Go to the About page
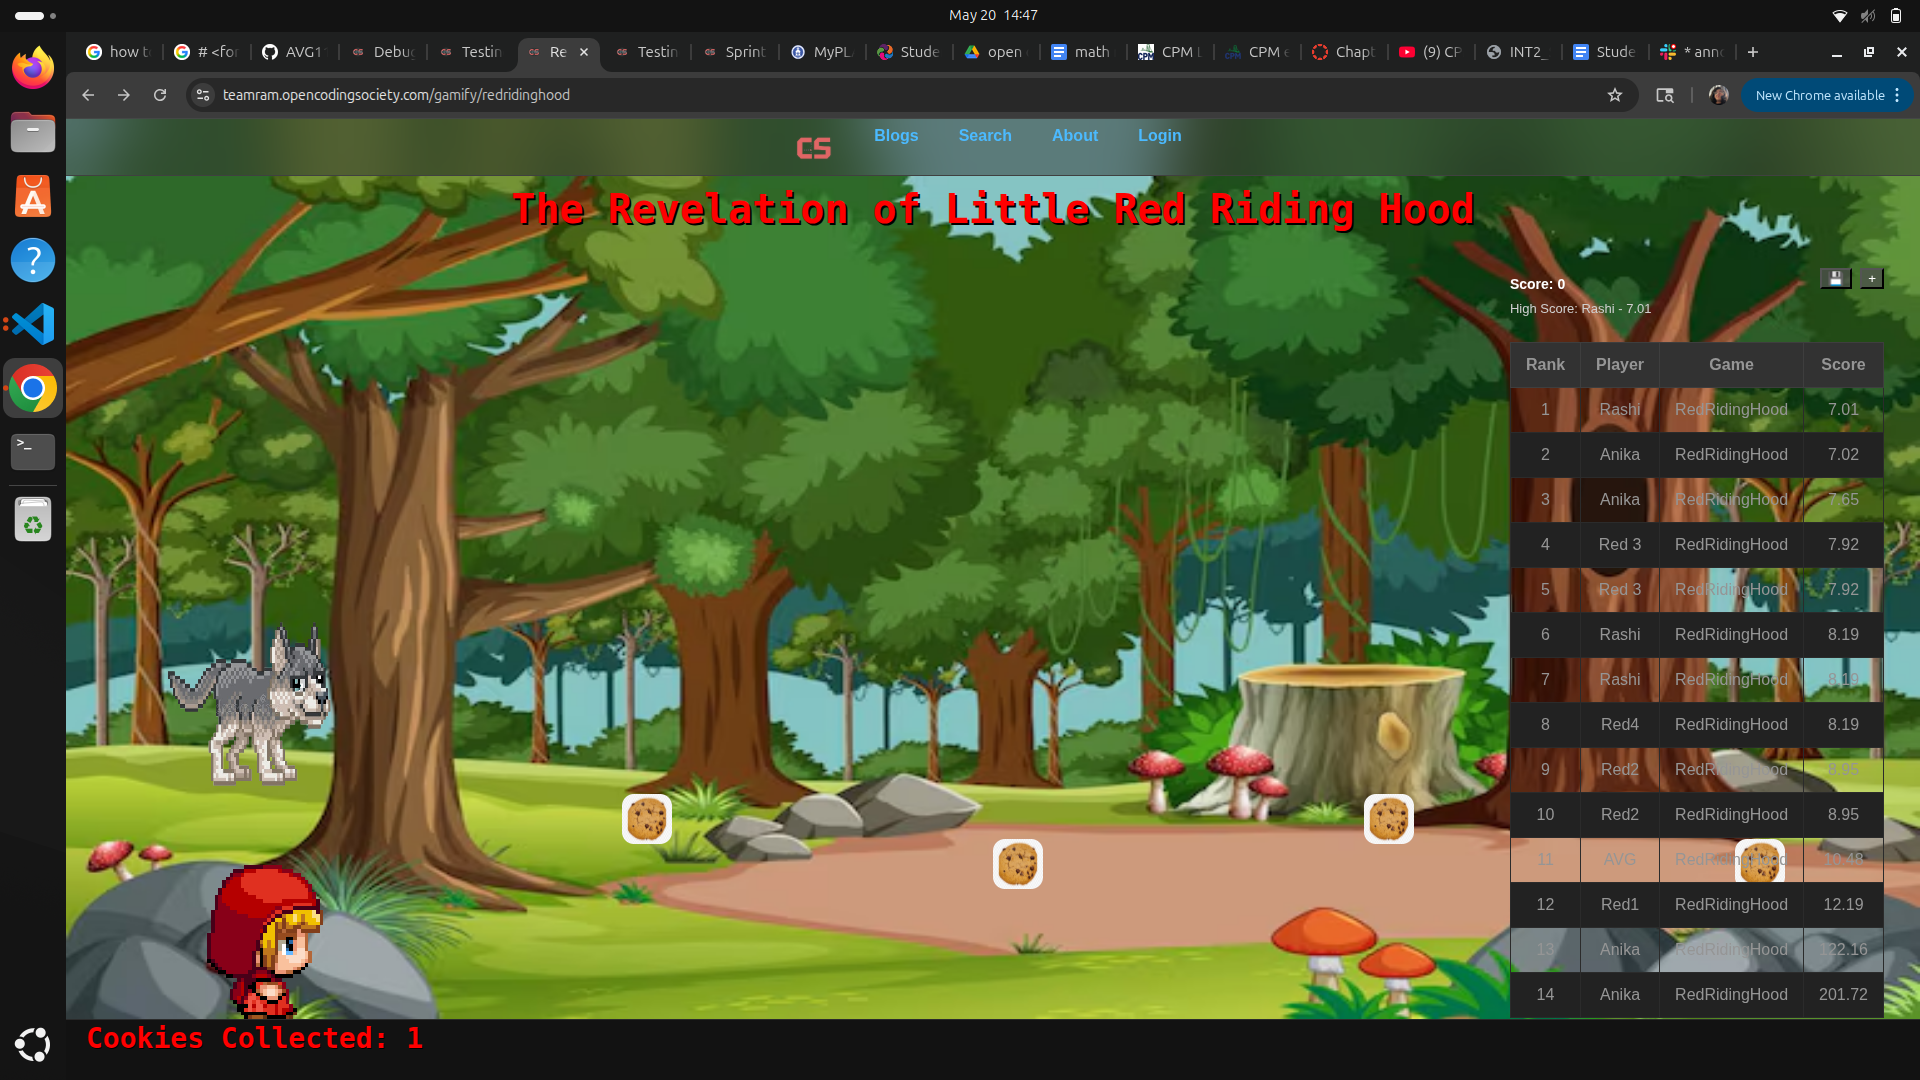This screenshot has height=1080, width=1920. [1075, 135]
